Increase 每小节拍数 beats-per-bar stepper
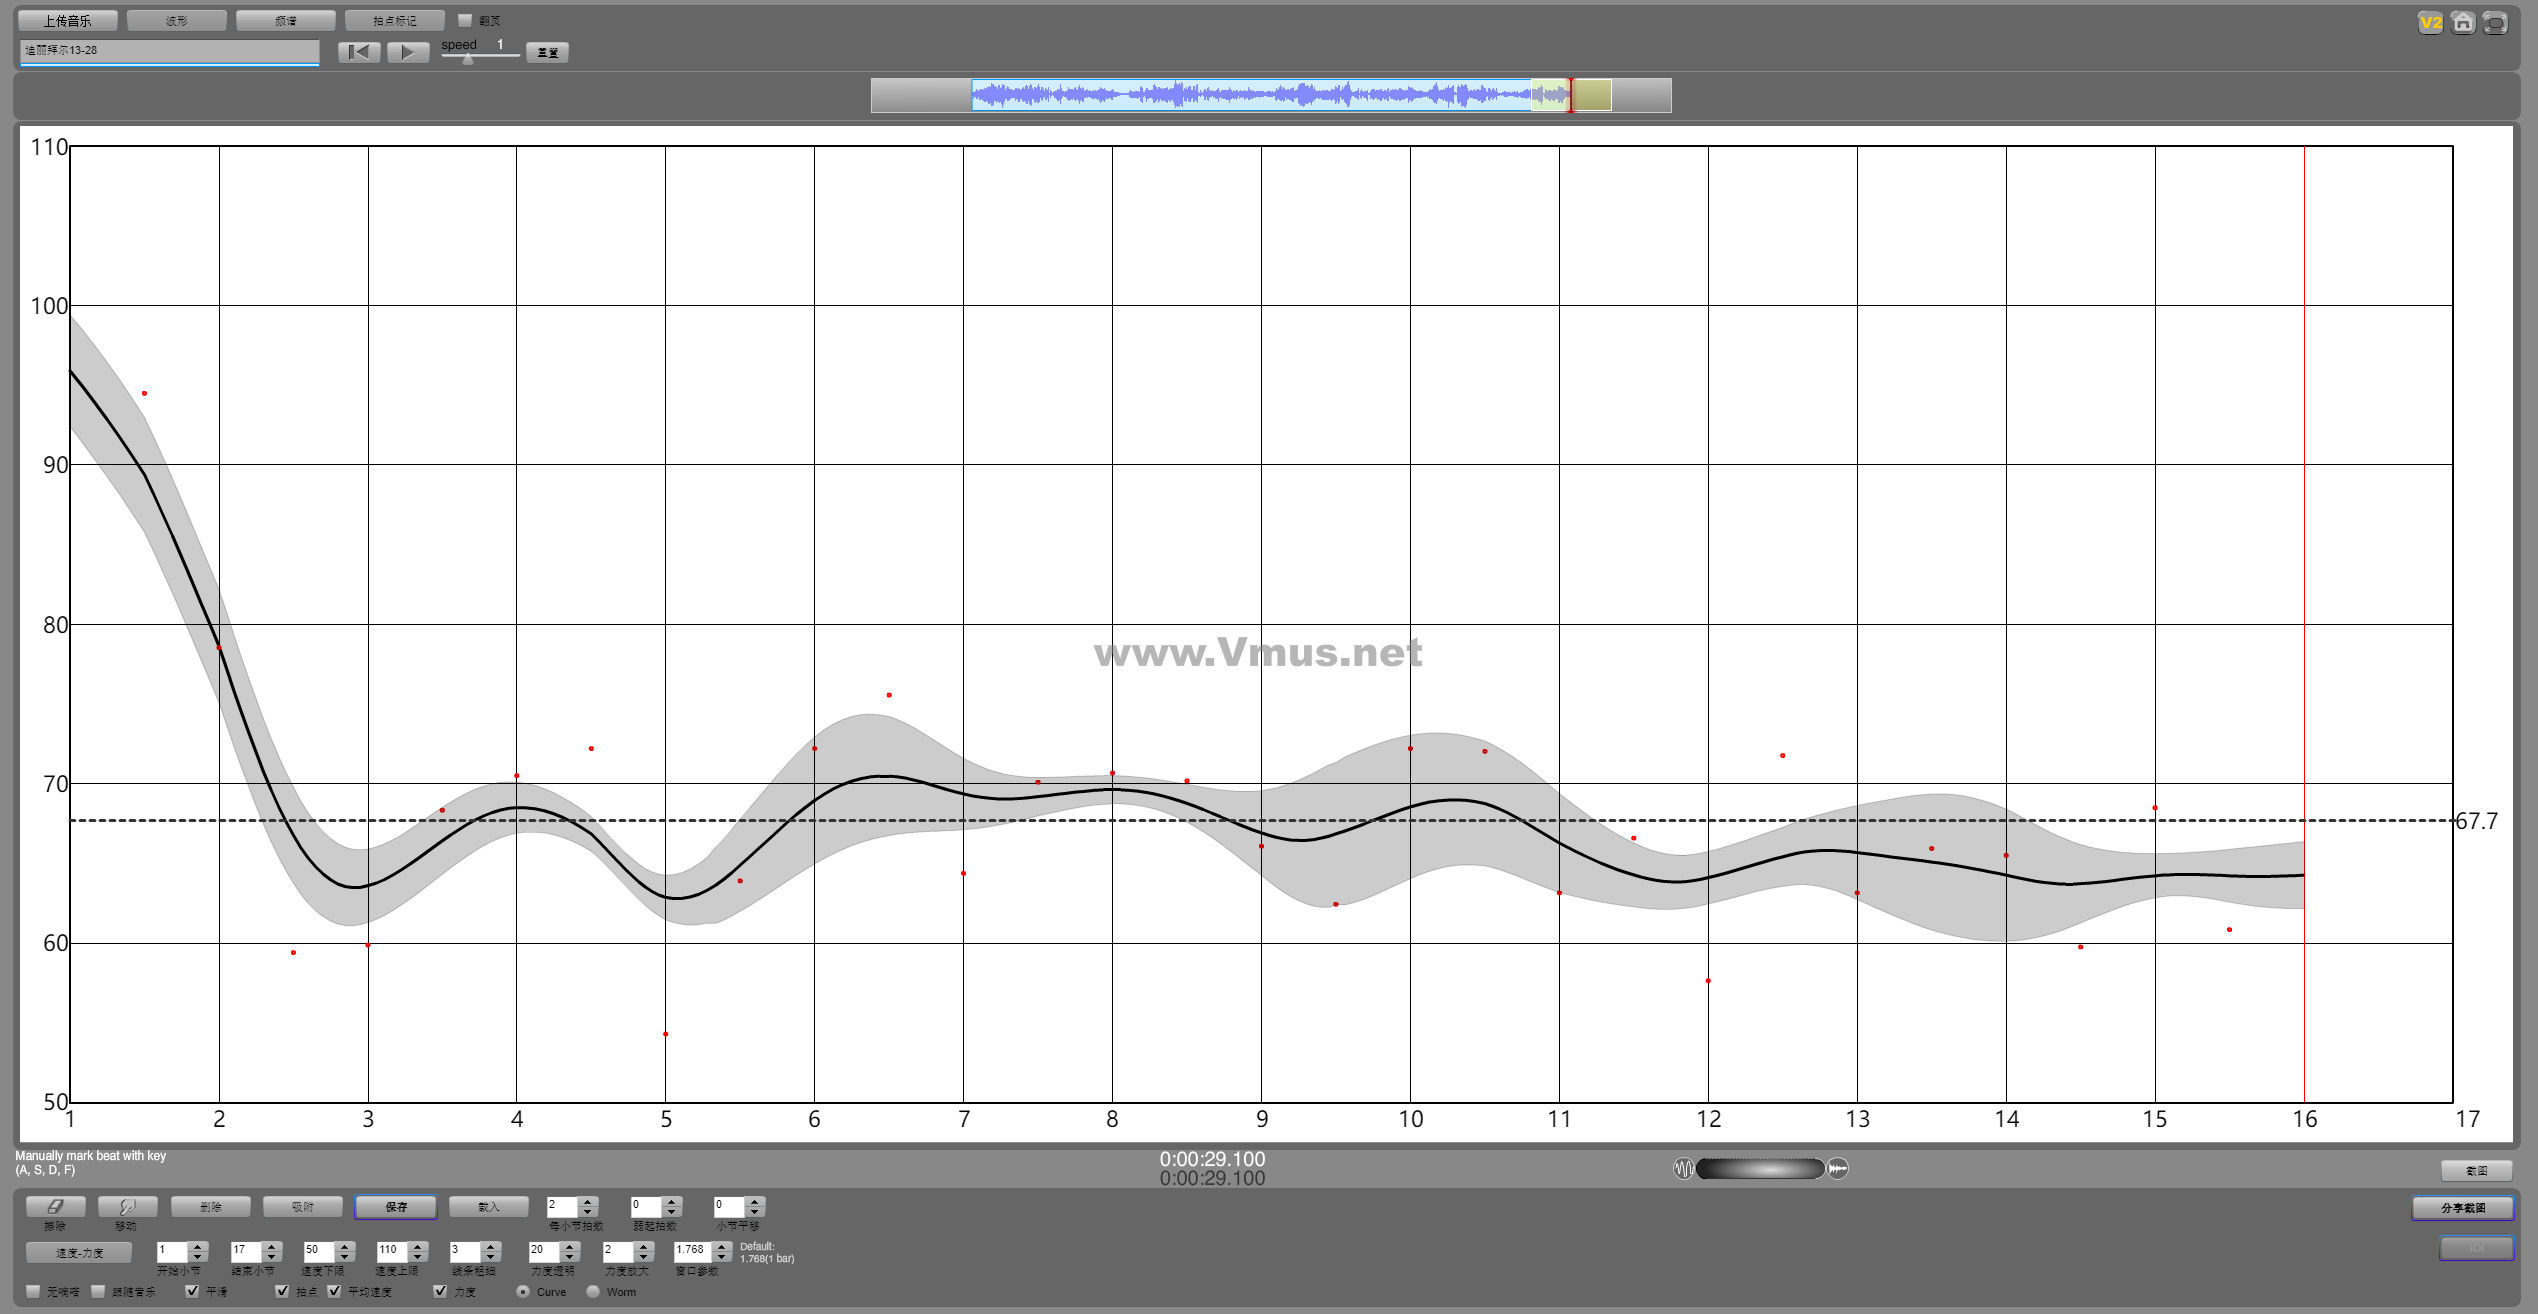Screen dimensions: 2538x1314 (x=588, y=1201)
